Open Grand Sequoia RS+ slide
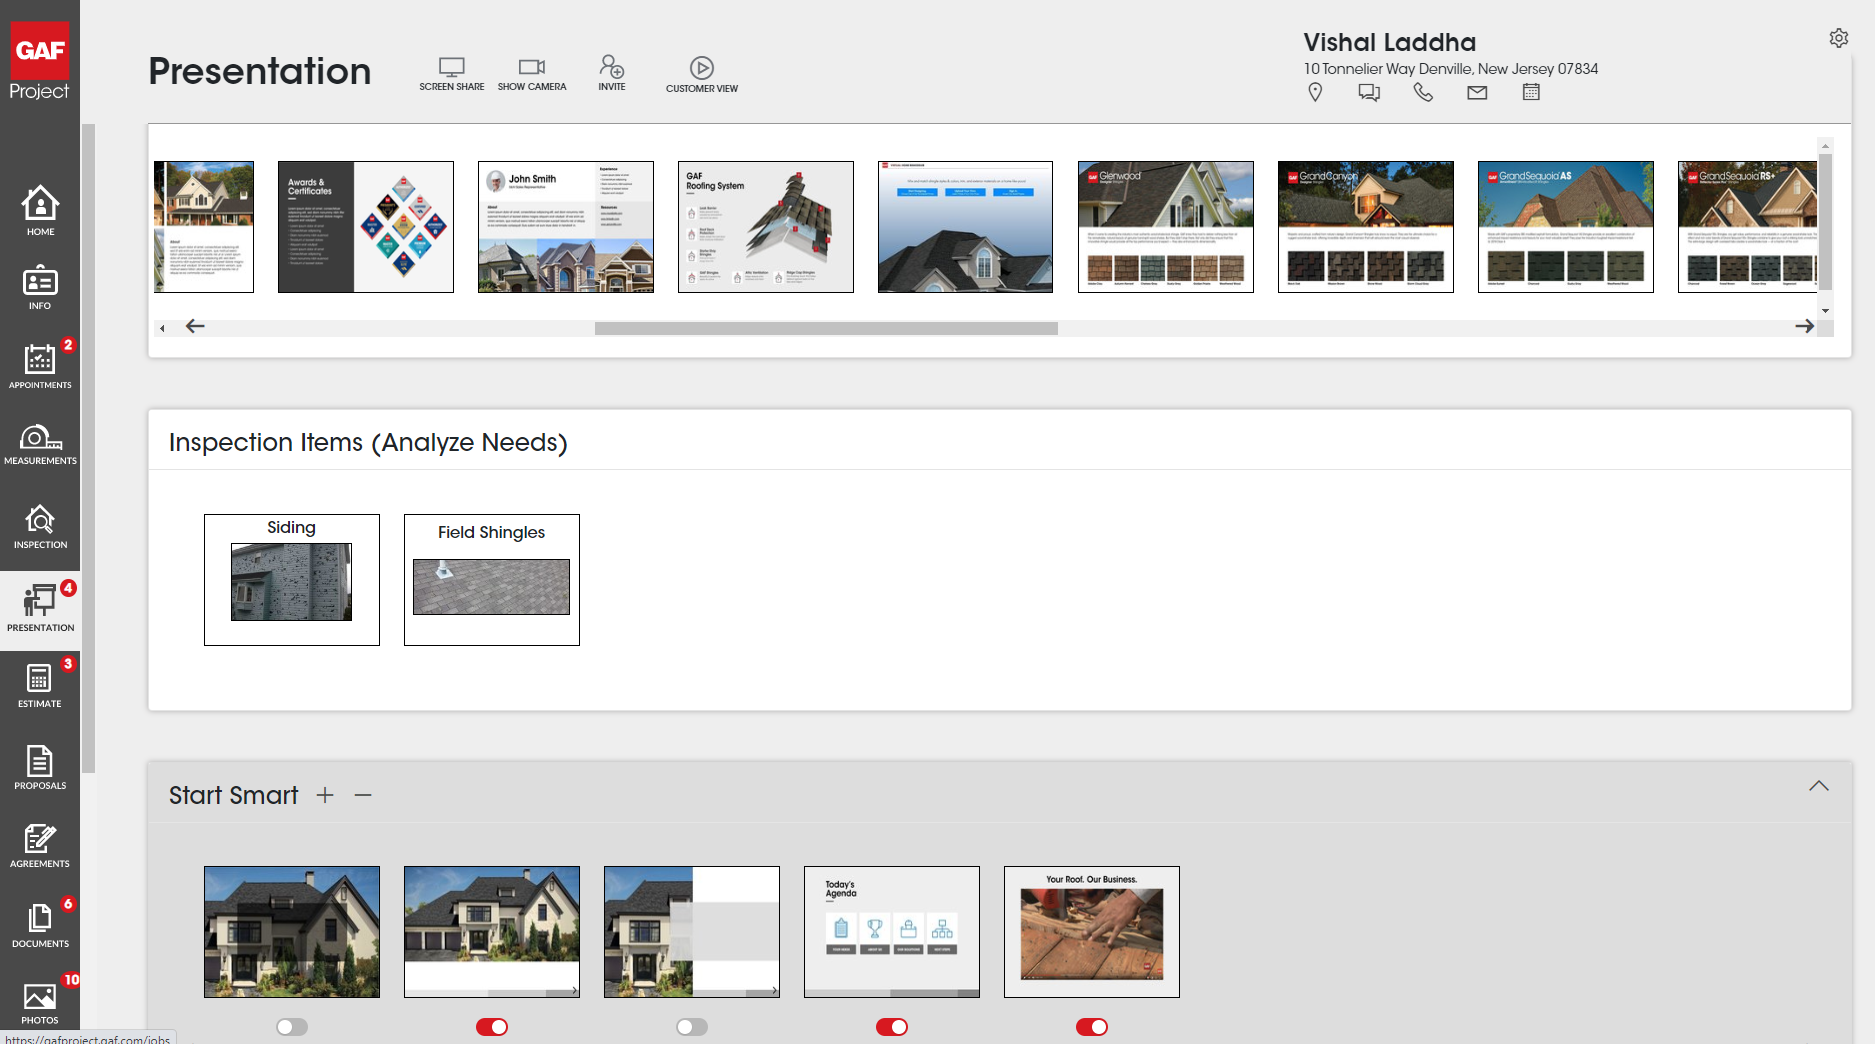This screenshot has height=1044, width=1875. pos(1748,227)
